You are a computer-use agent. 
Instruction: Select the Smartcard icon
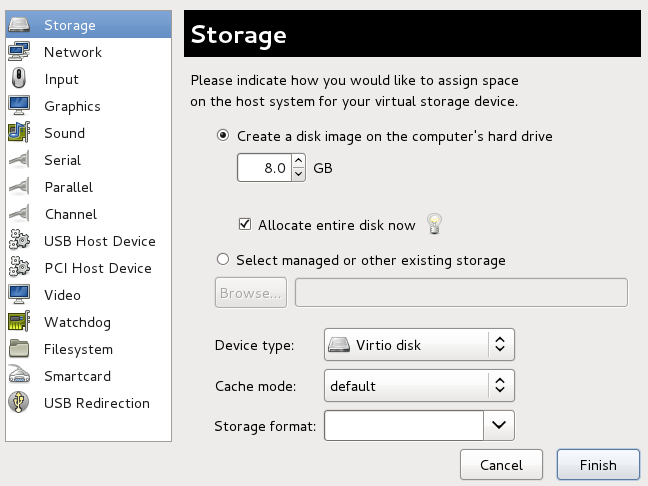tap(19, 376)
